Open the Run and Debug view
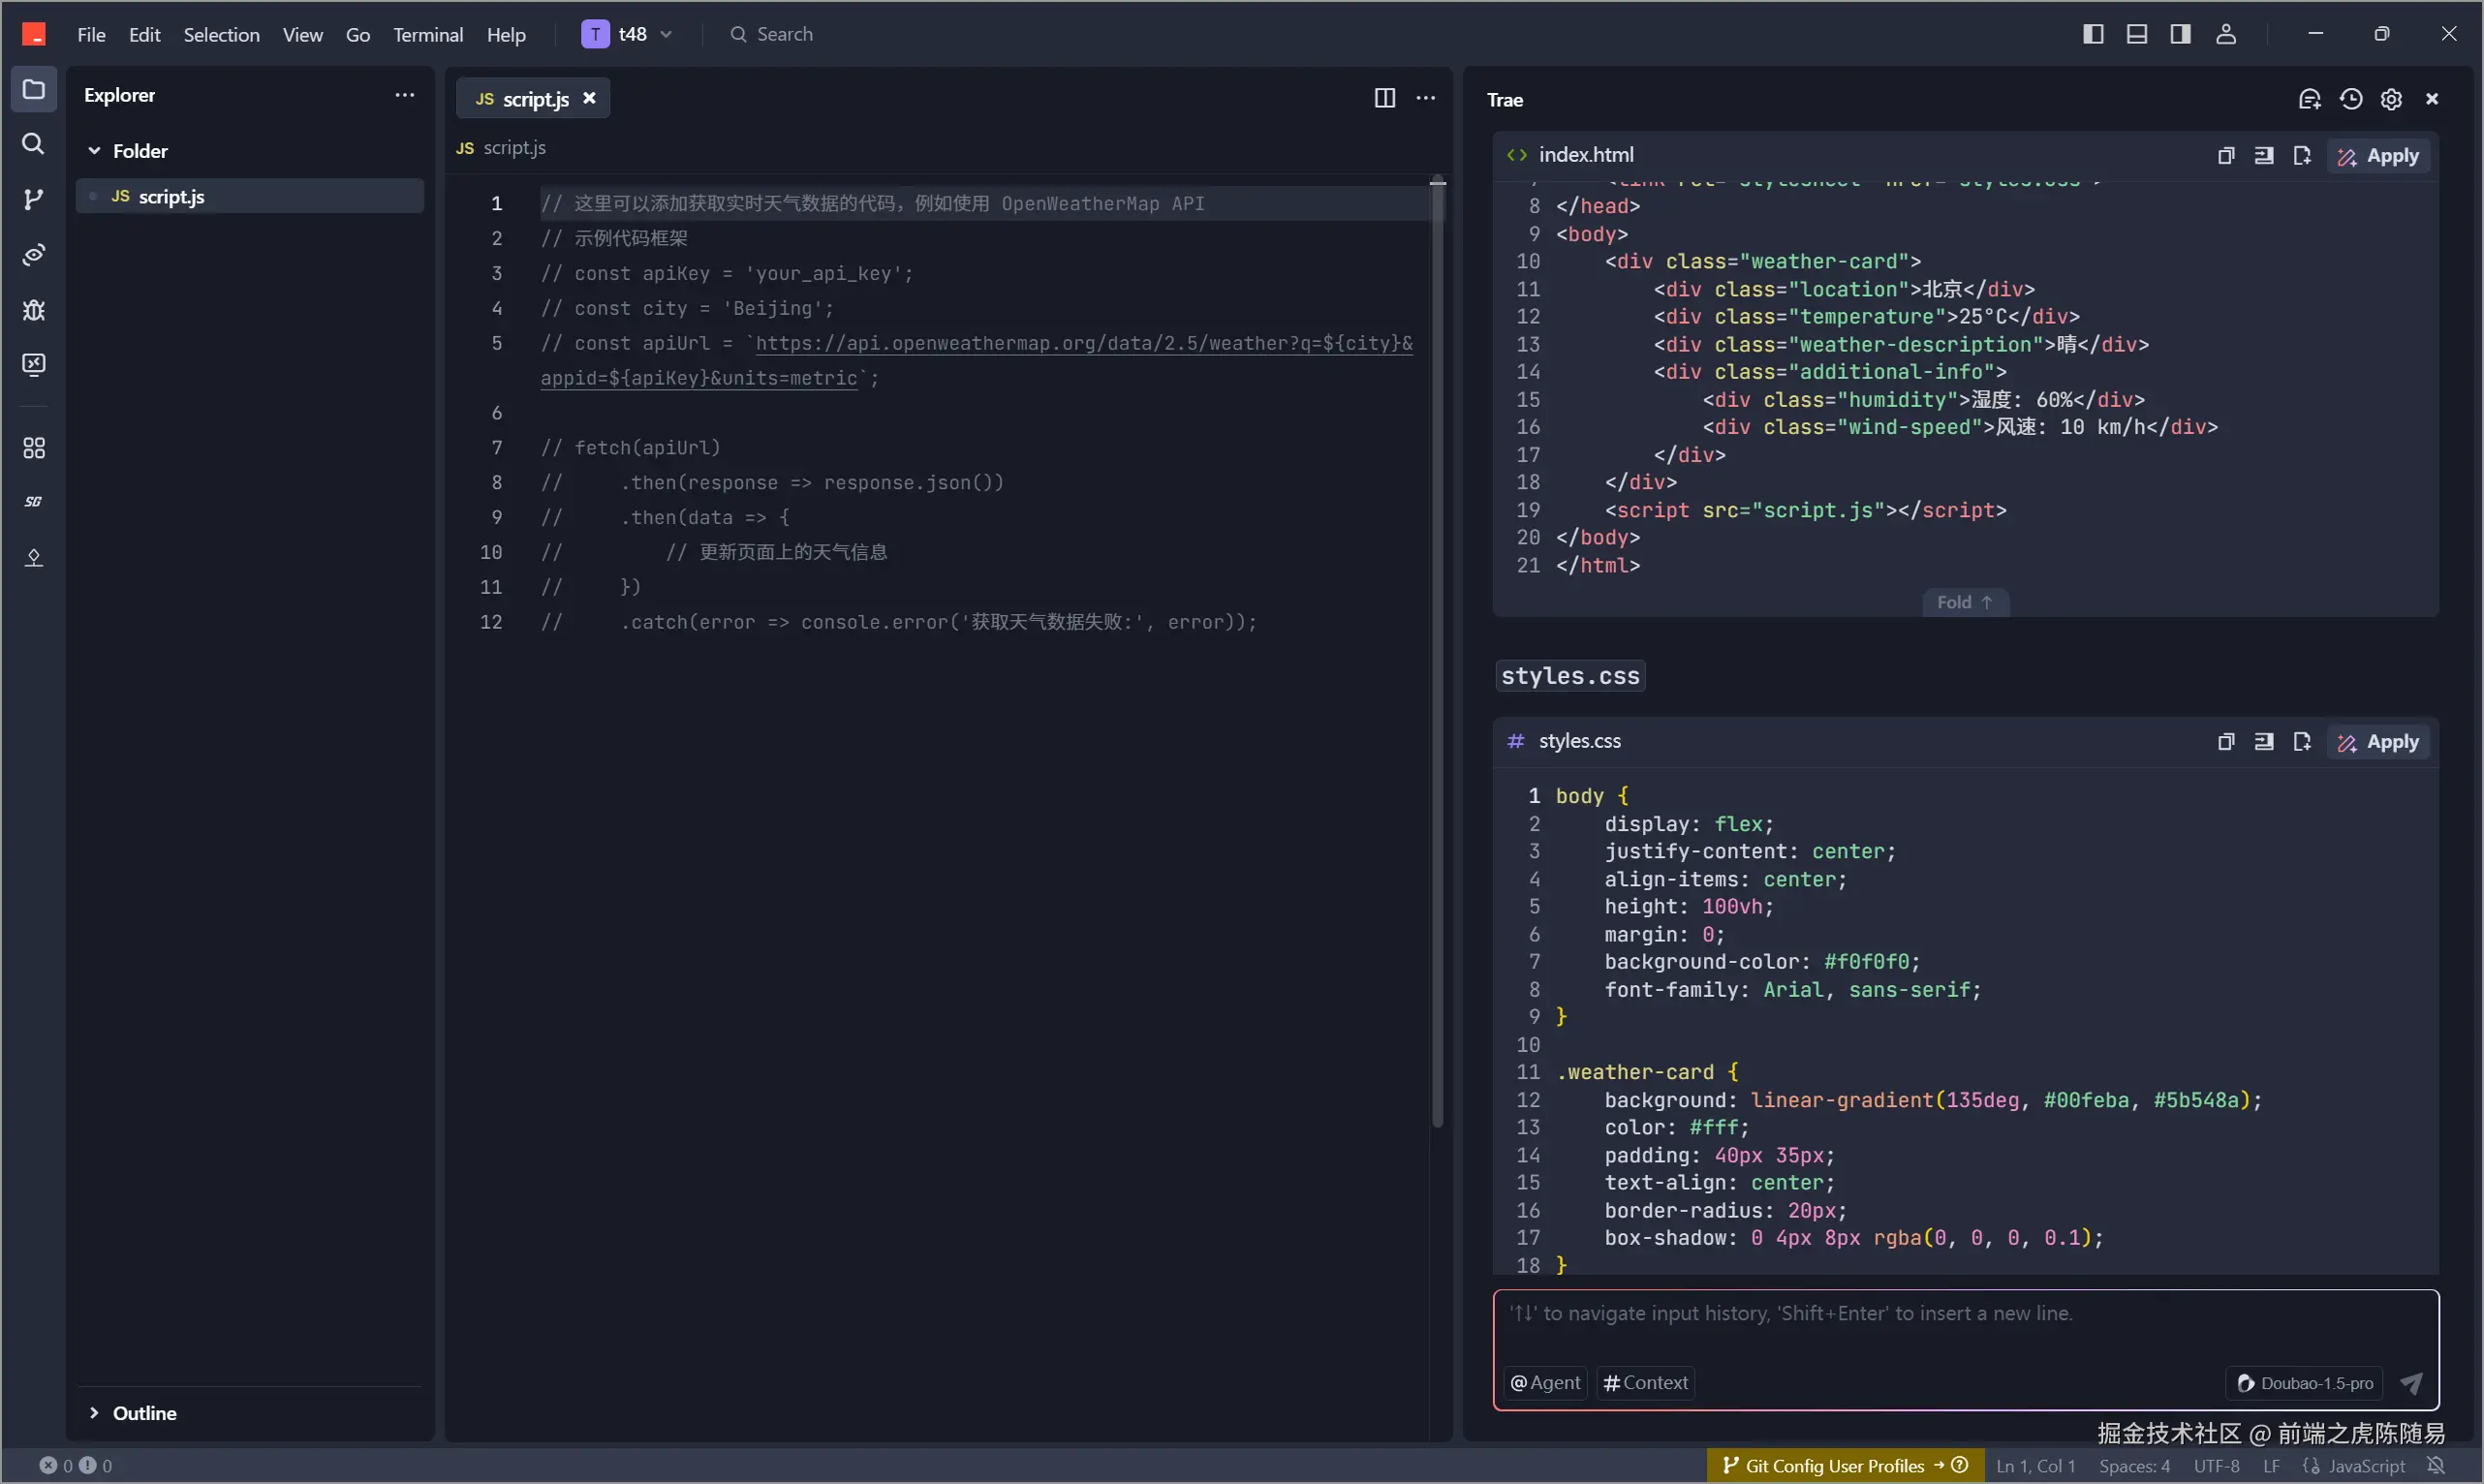 pos(33,310)
